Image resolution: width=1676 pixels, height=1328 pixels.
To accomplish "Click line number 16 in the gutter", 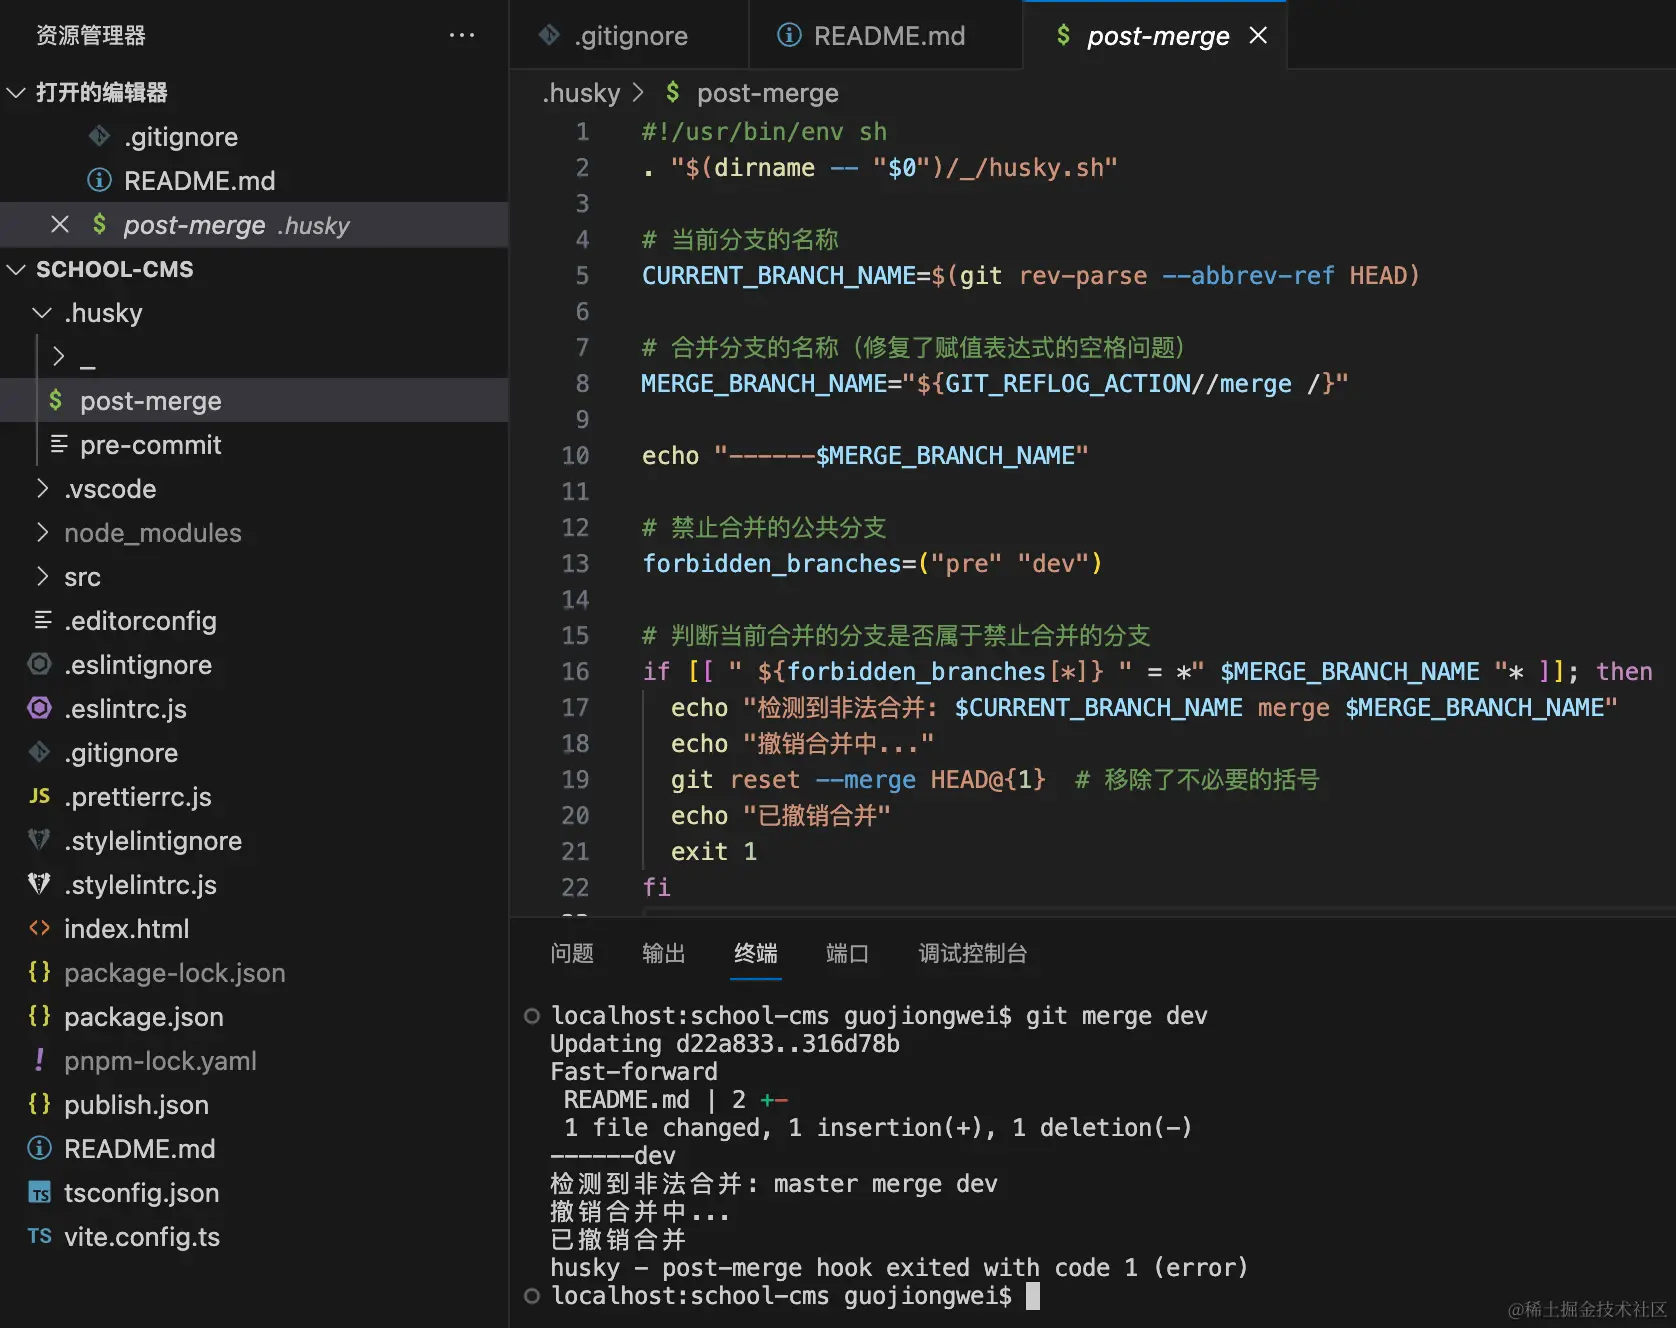I will (575, 671).
